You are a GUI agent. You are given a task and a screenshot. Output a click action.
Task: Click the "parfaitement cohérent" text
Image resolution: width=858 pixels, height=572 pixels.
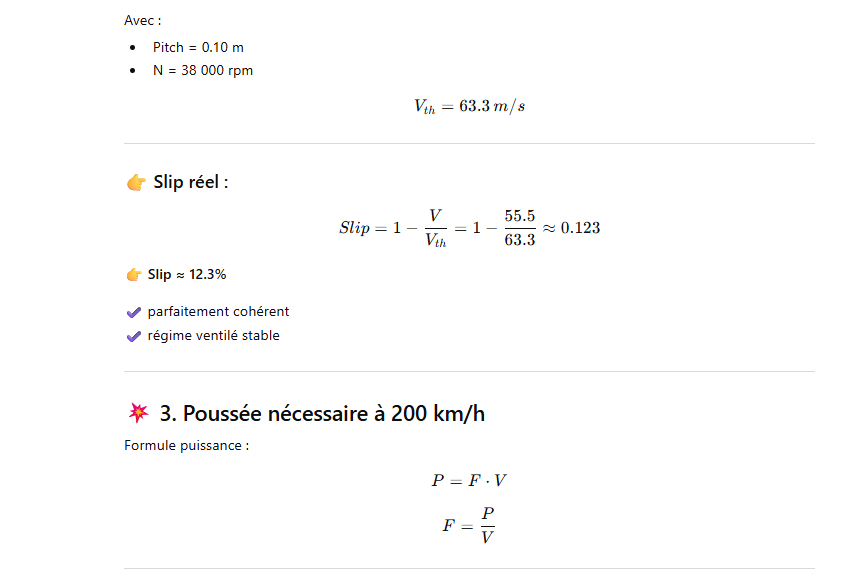click(x=218, y=312)
